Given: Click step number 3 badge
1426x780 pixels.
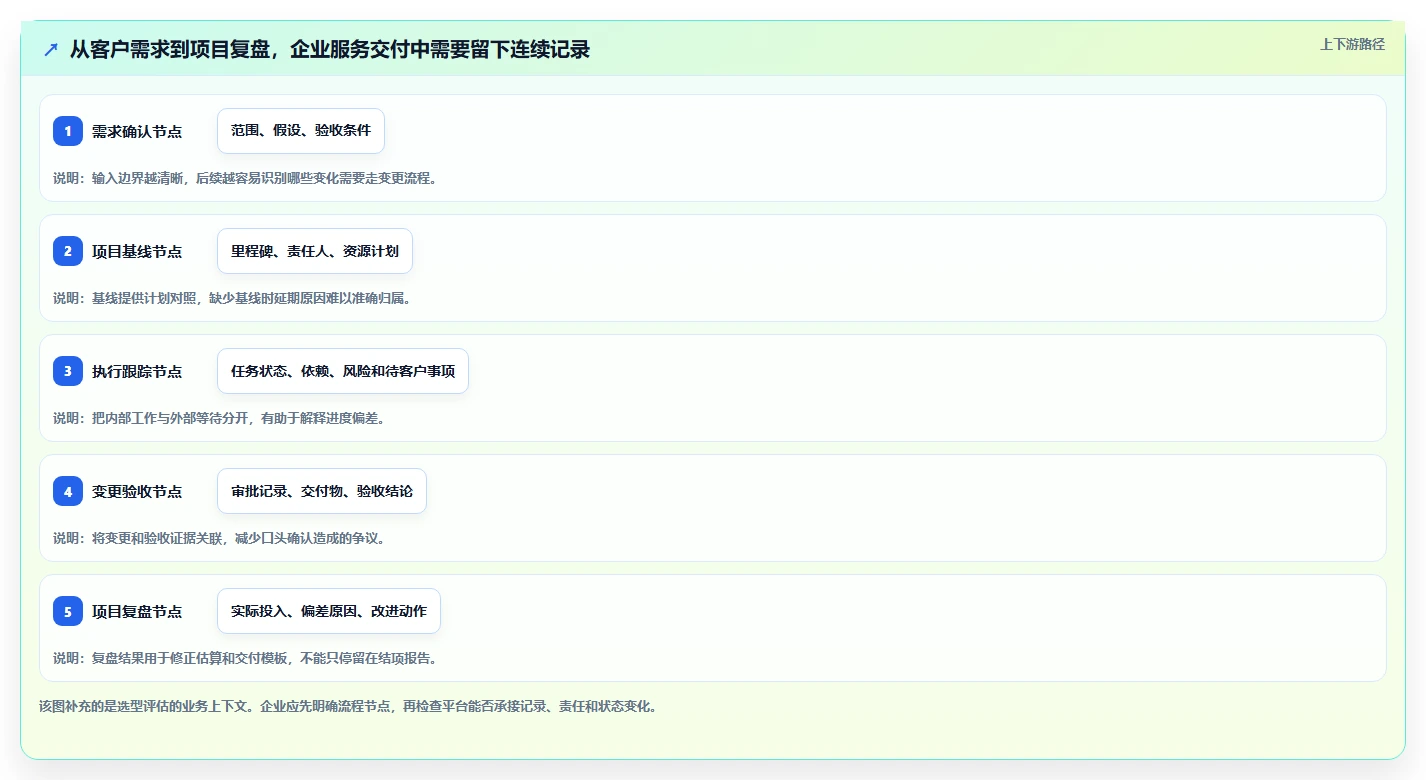Looking at the screenshot, I should [68, 371].
